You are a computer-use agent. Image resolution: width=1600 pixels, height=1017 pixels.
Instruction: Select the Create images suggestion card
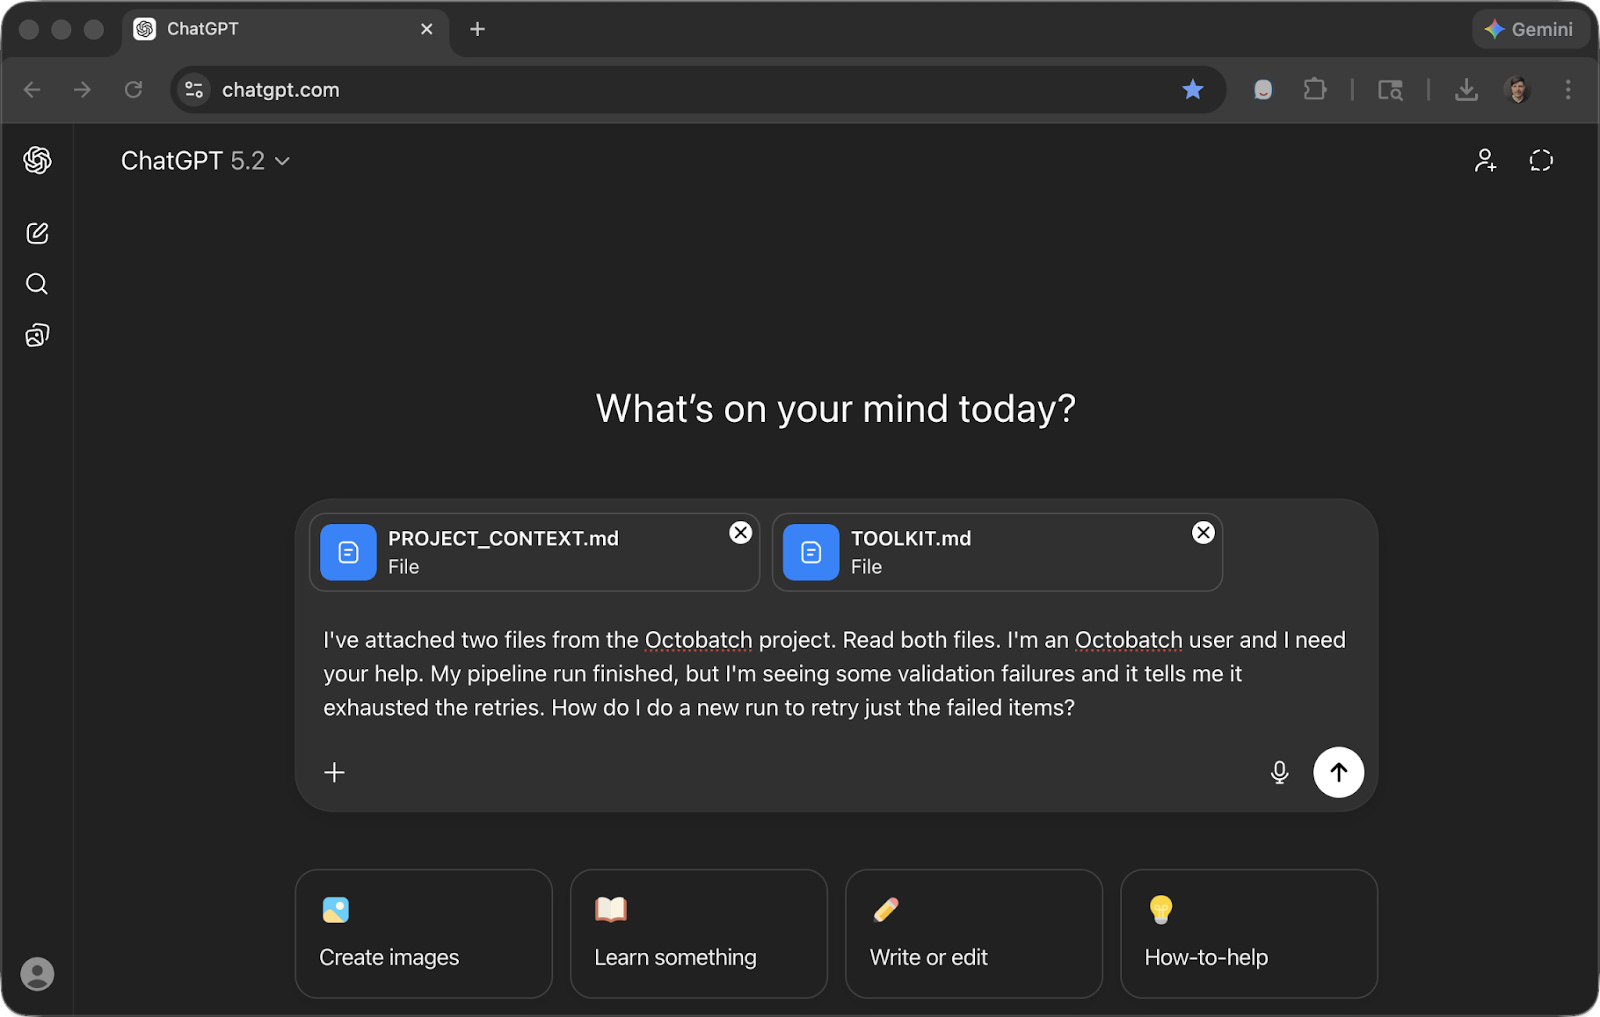pos(424,933)
